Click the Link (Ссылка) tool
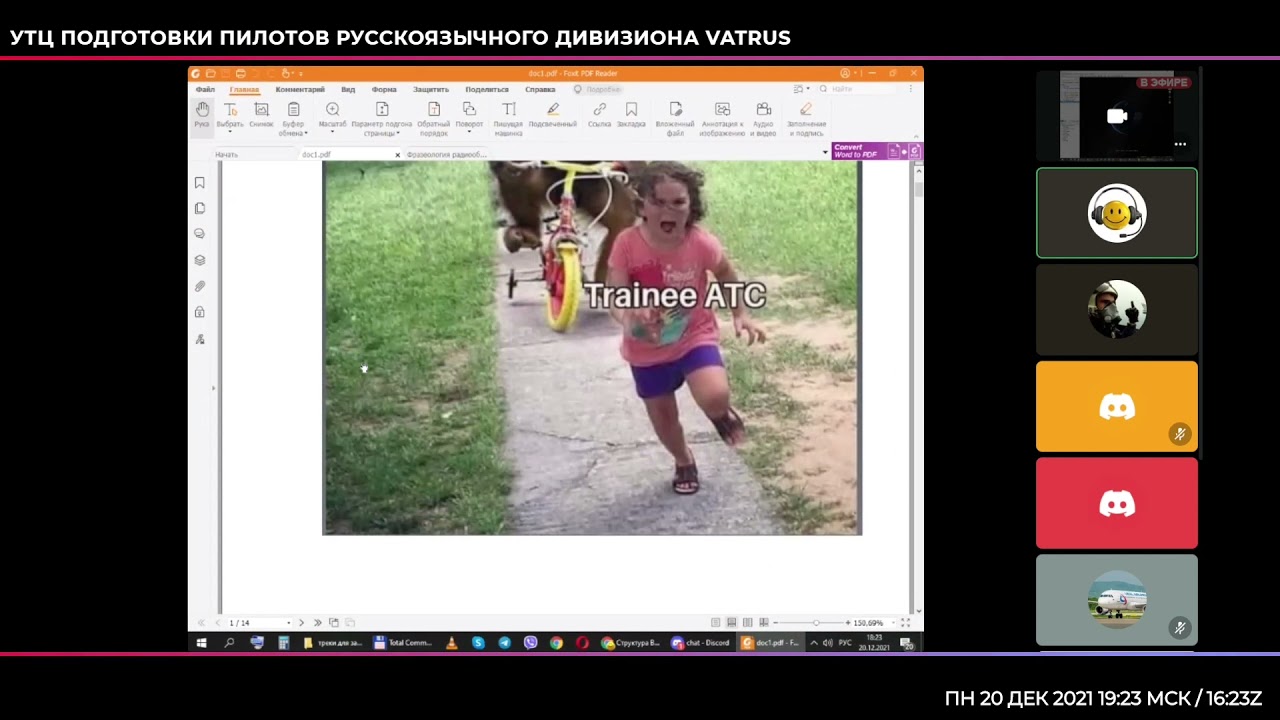 click(599, 114)
